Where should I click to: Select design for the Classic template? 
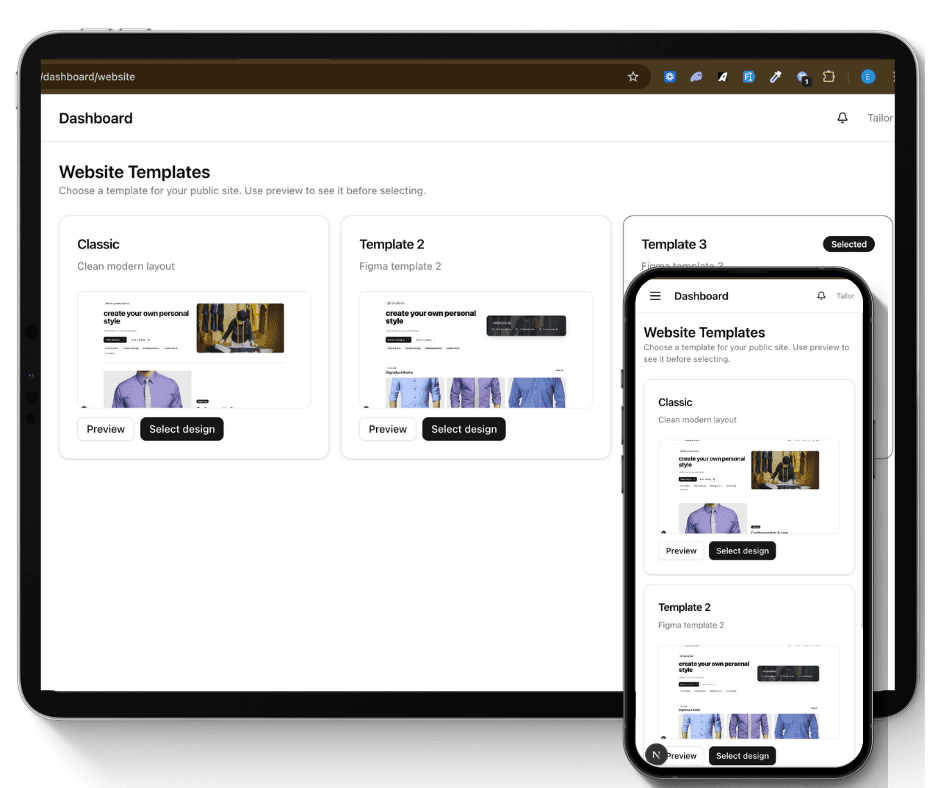click(x=181, y=429)
